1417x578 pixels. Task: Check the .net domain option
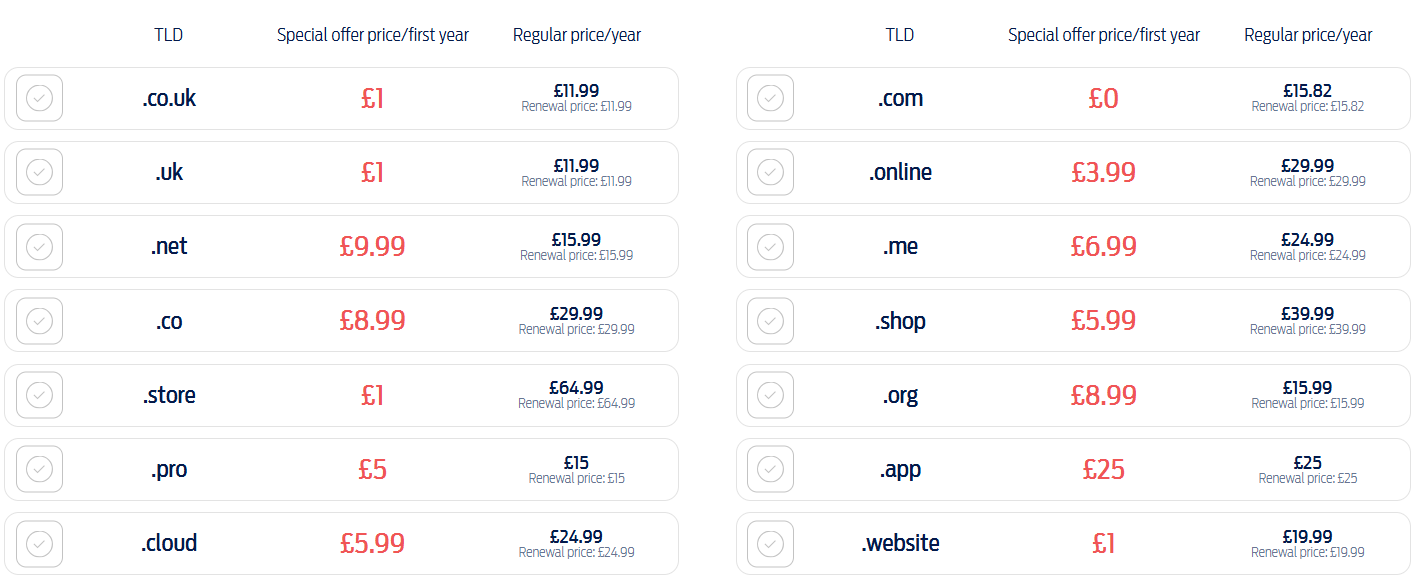click(39, 246)
